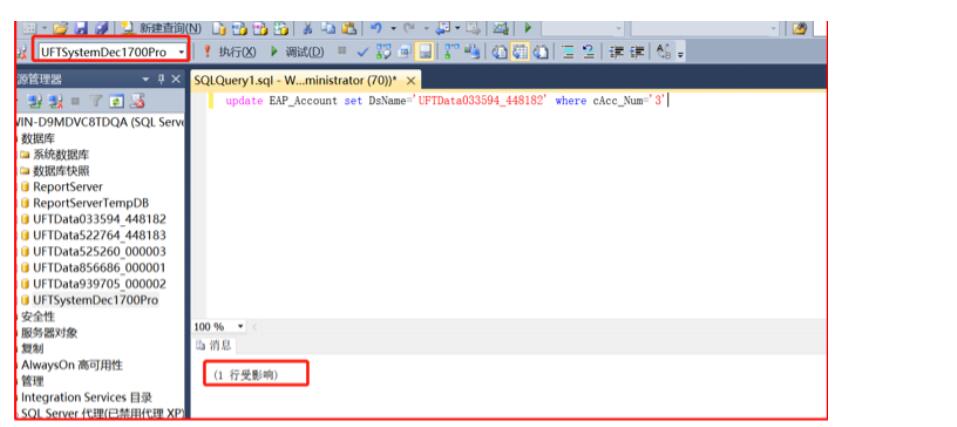Screen dimensions: 957x427
Task: Click the Copy icon in toolbar
Action: 328,29
